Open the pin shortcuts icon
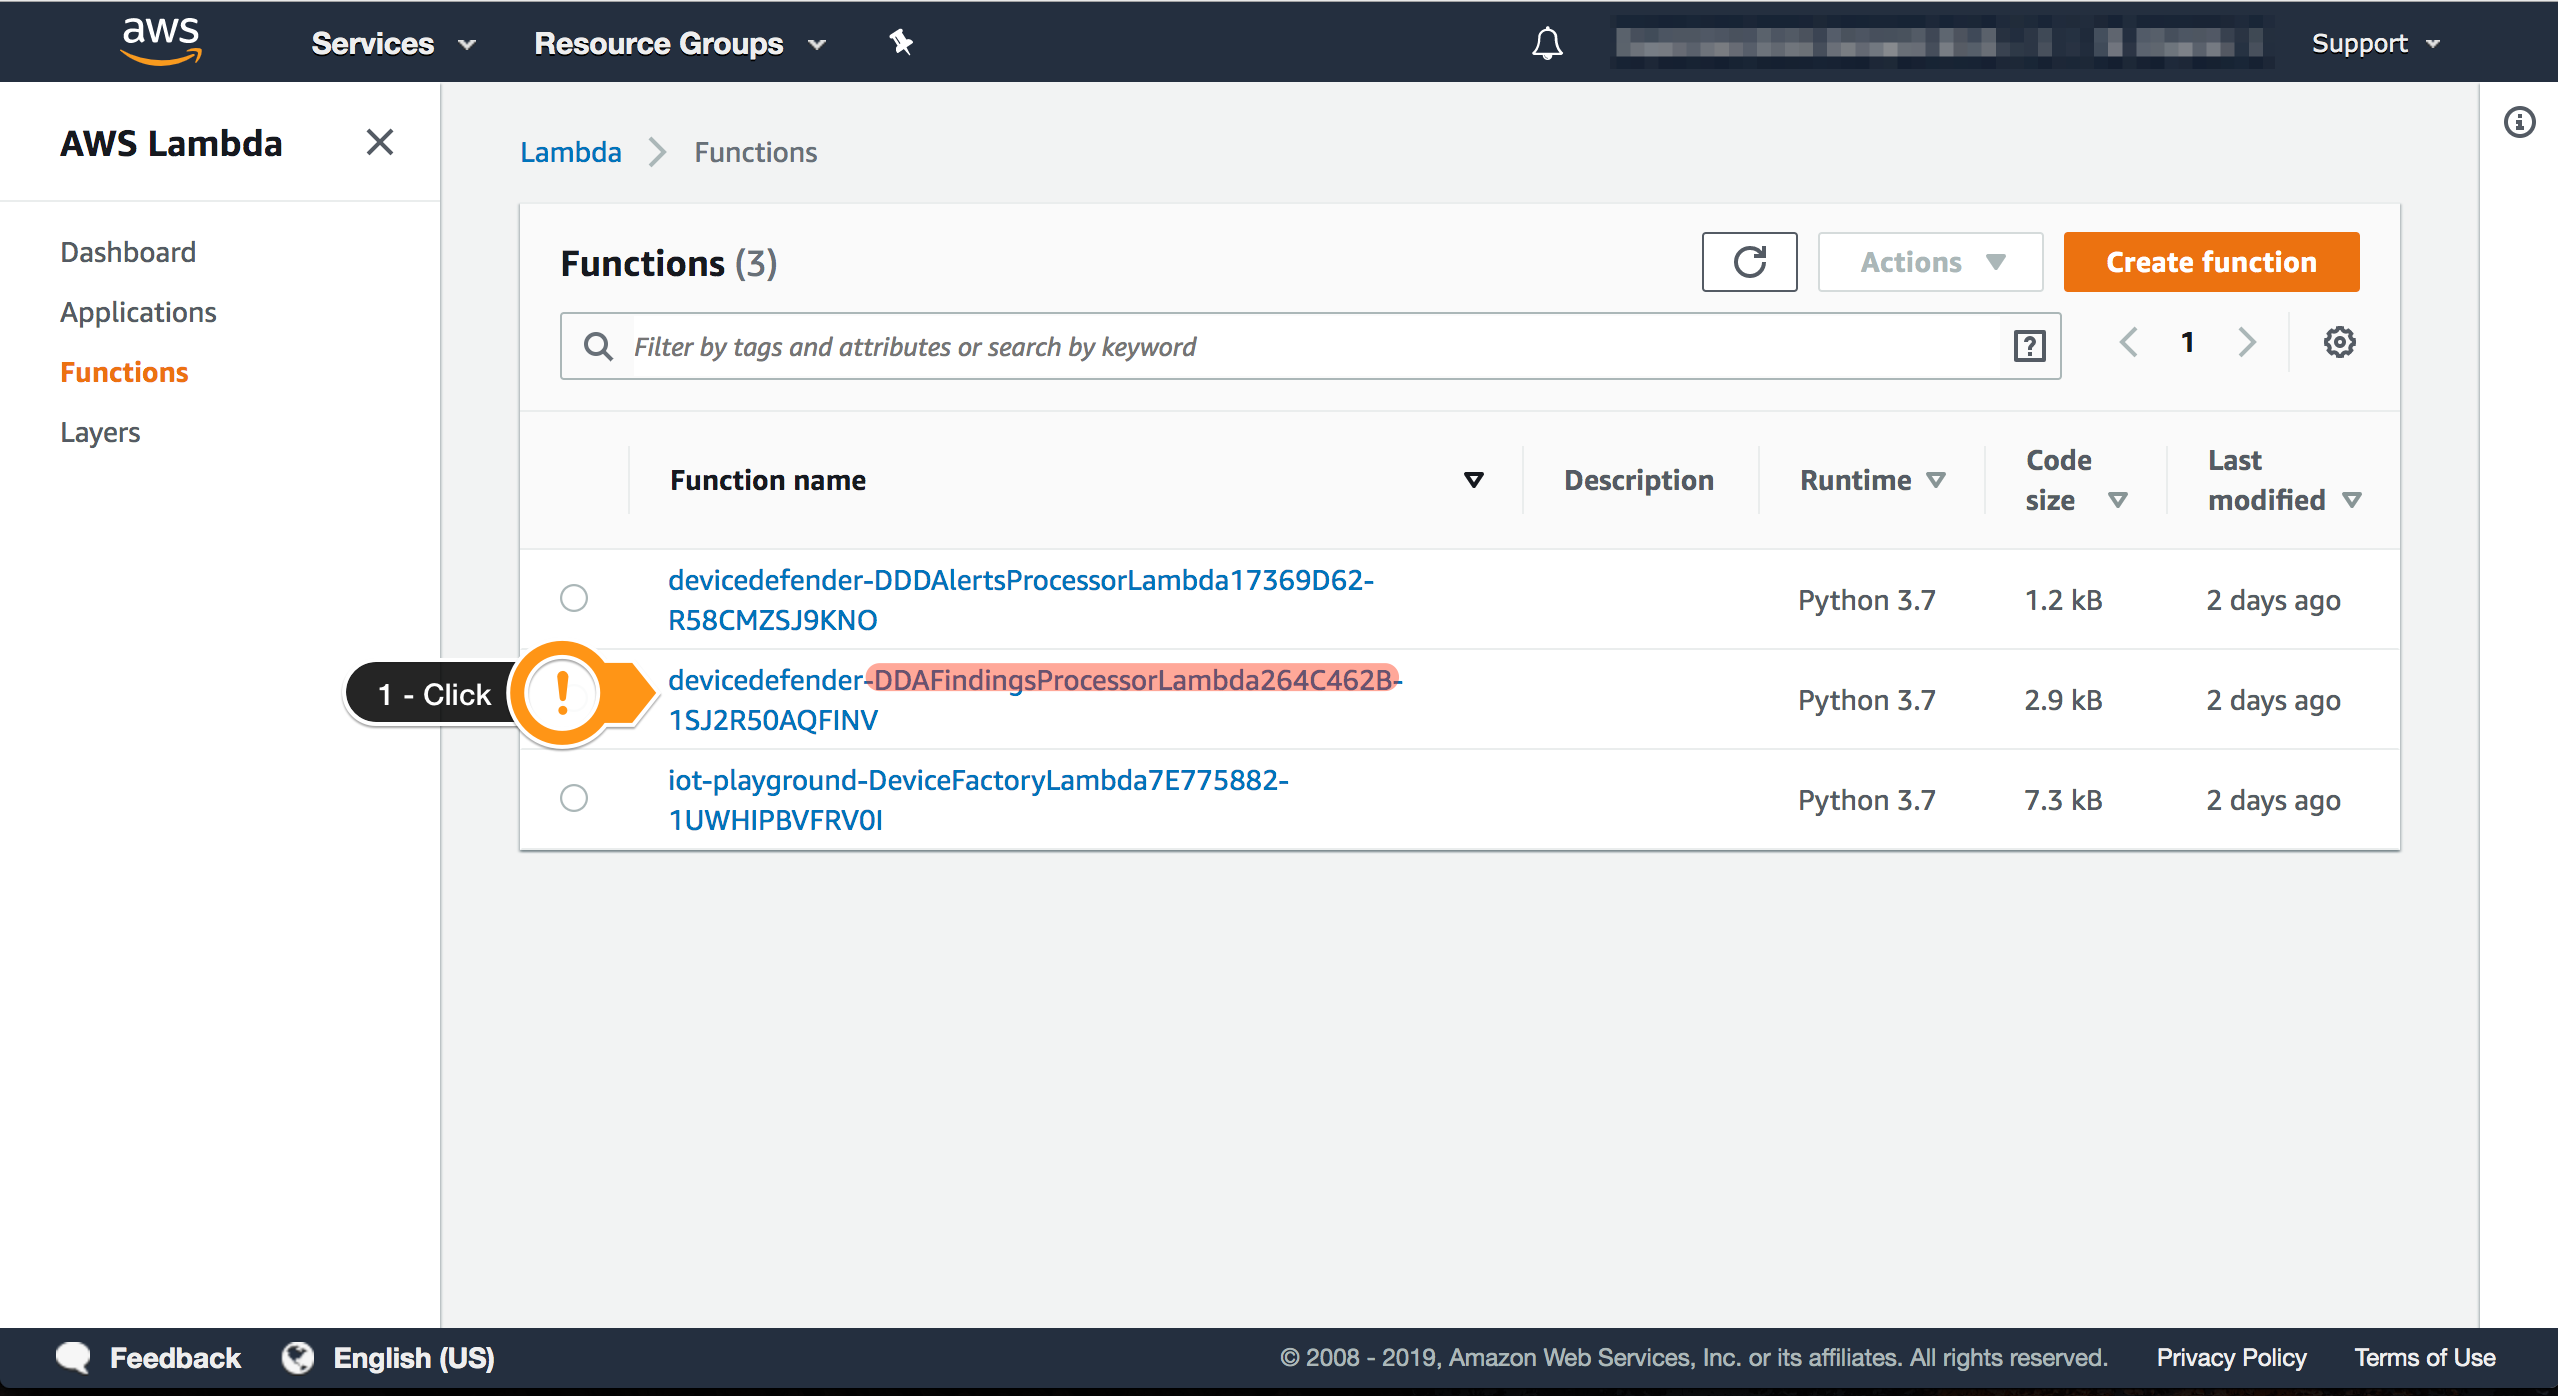 901,42
